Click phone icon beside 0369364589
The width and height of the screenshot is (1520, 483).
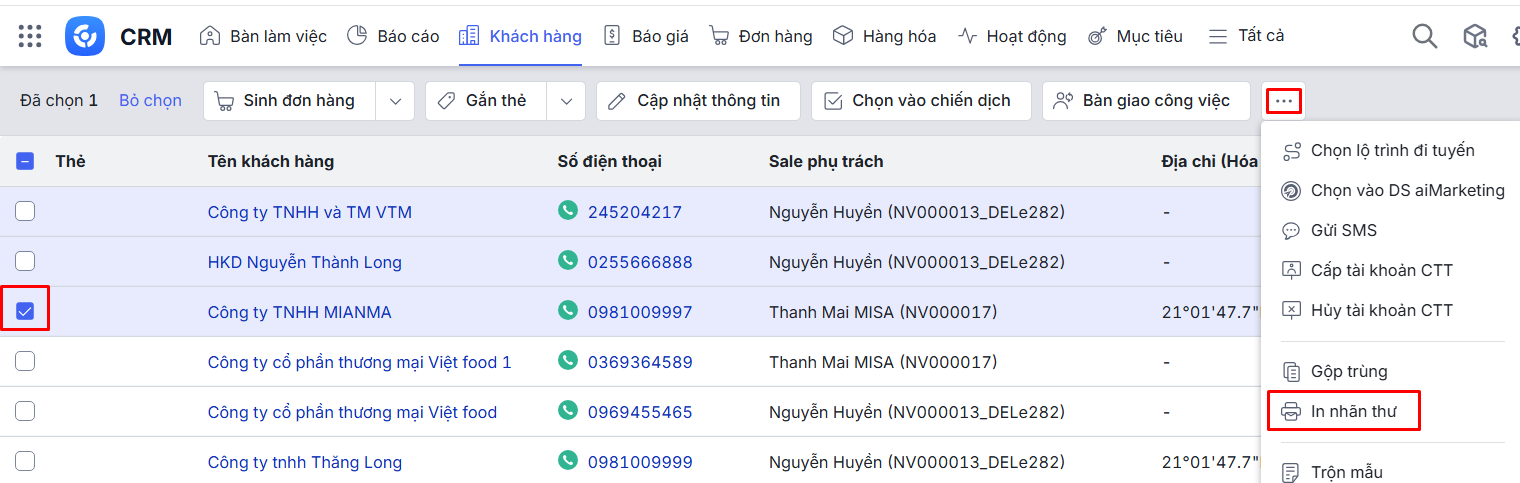[x=568, y=361]
